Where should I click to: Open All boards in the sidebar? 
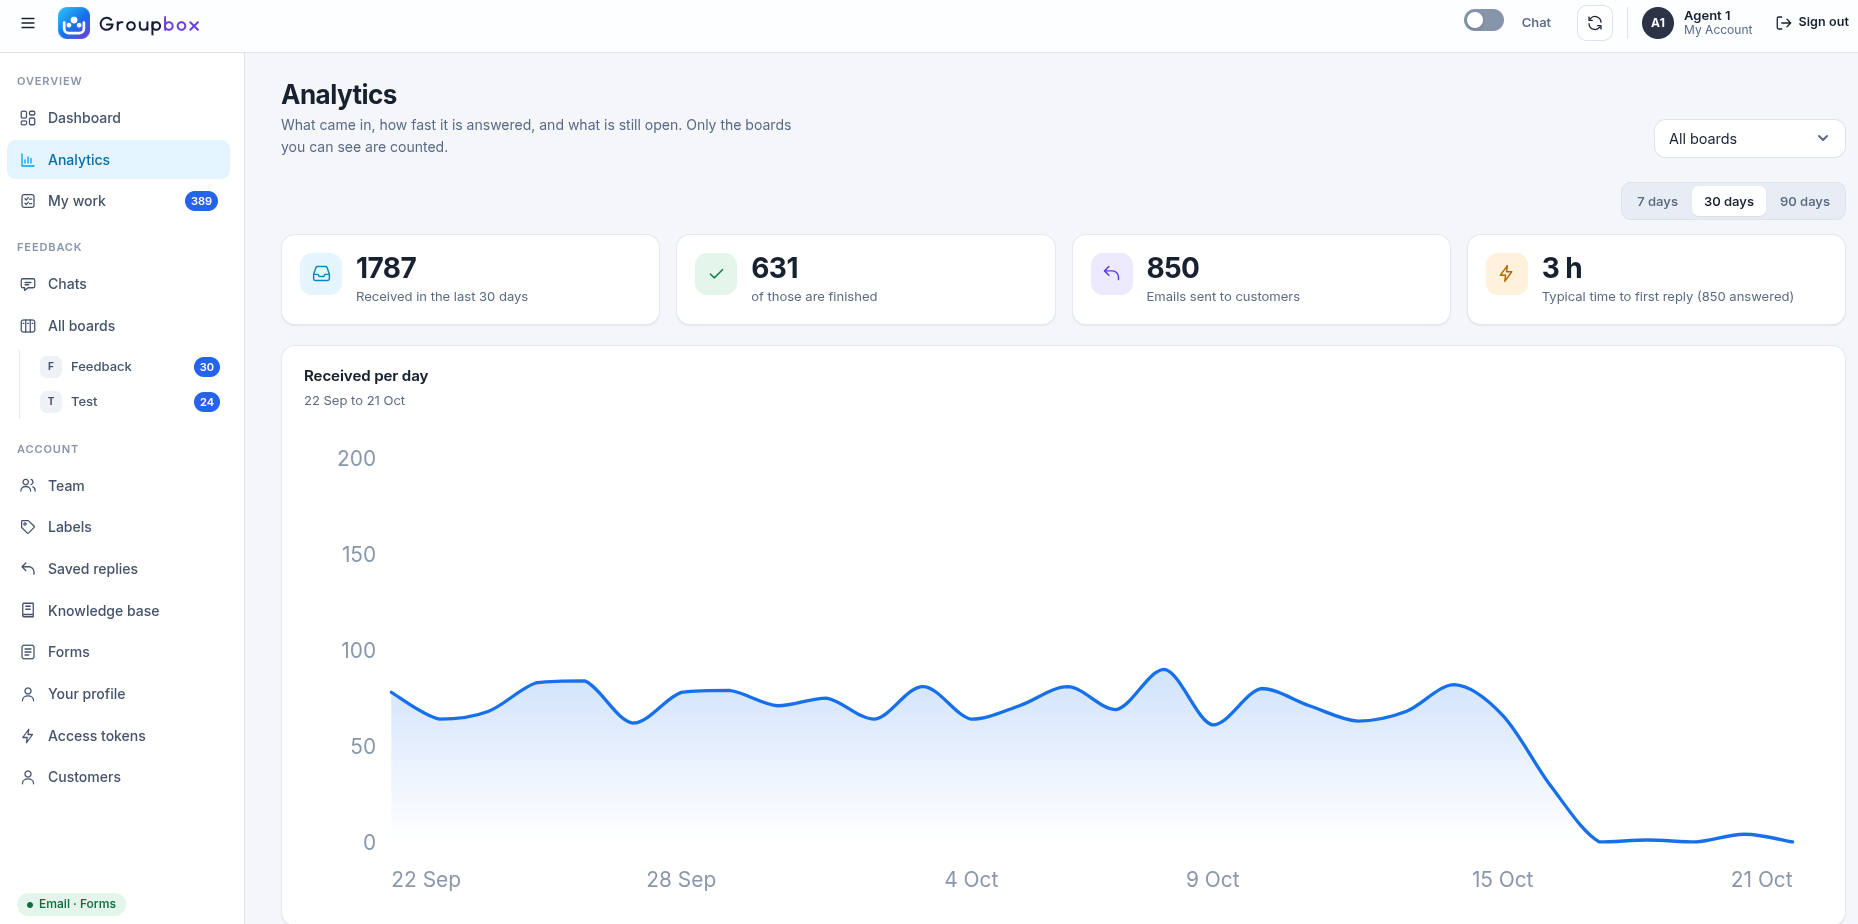(x=118, y=326)
